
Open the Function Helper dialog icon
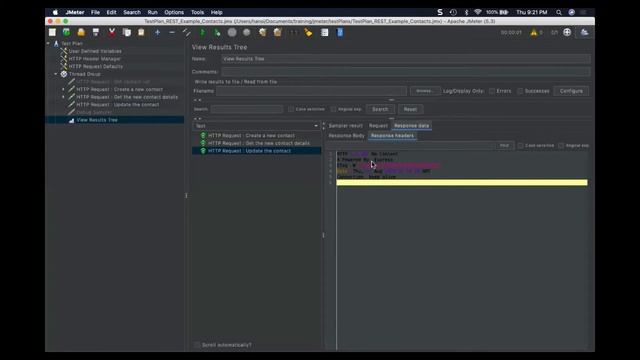[x=324, y=32]
